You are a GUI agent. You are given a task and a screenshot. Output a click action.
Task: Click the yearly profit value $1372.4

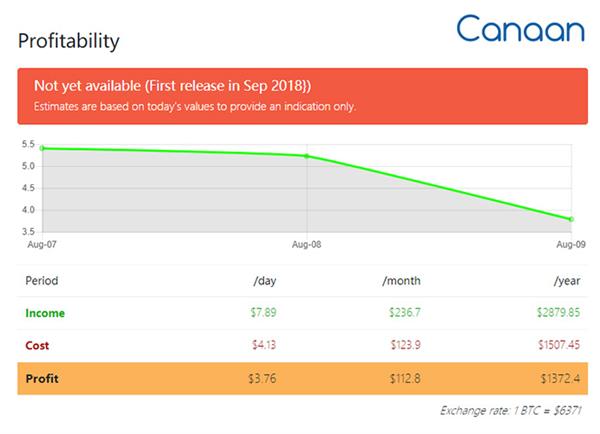tap(559, 376)
